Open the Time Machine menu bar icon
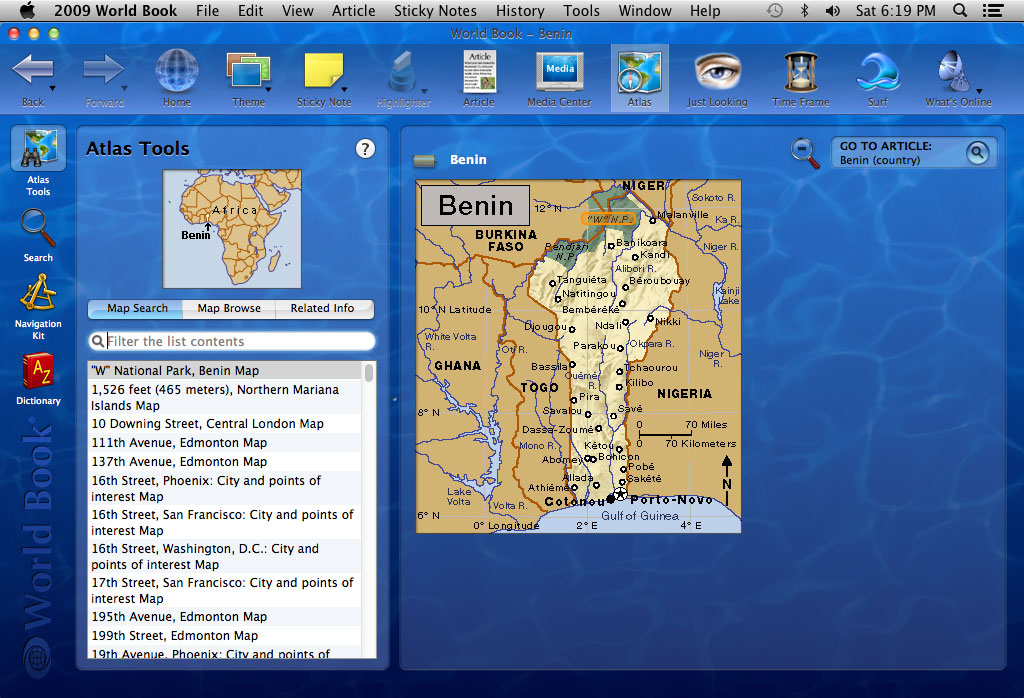This screenshot has width=1024, height=698. tap(775, 10)
